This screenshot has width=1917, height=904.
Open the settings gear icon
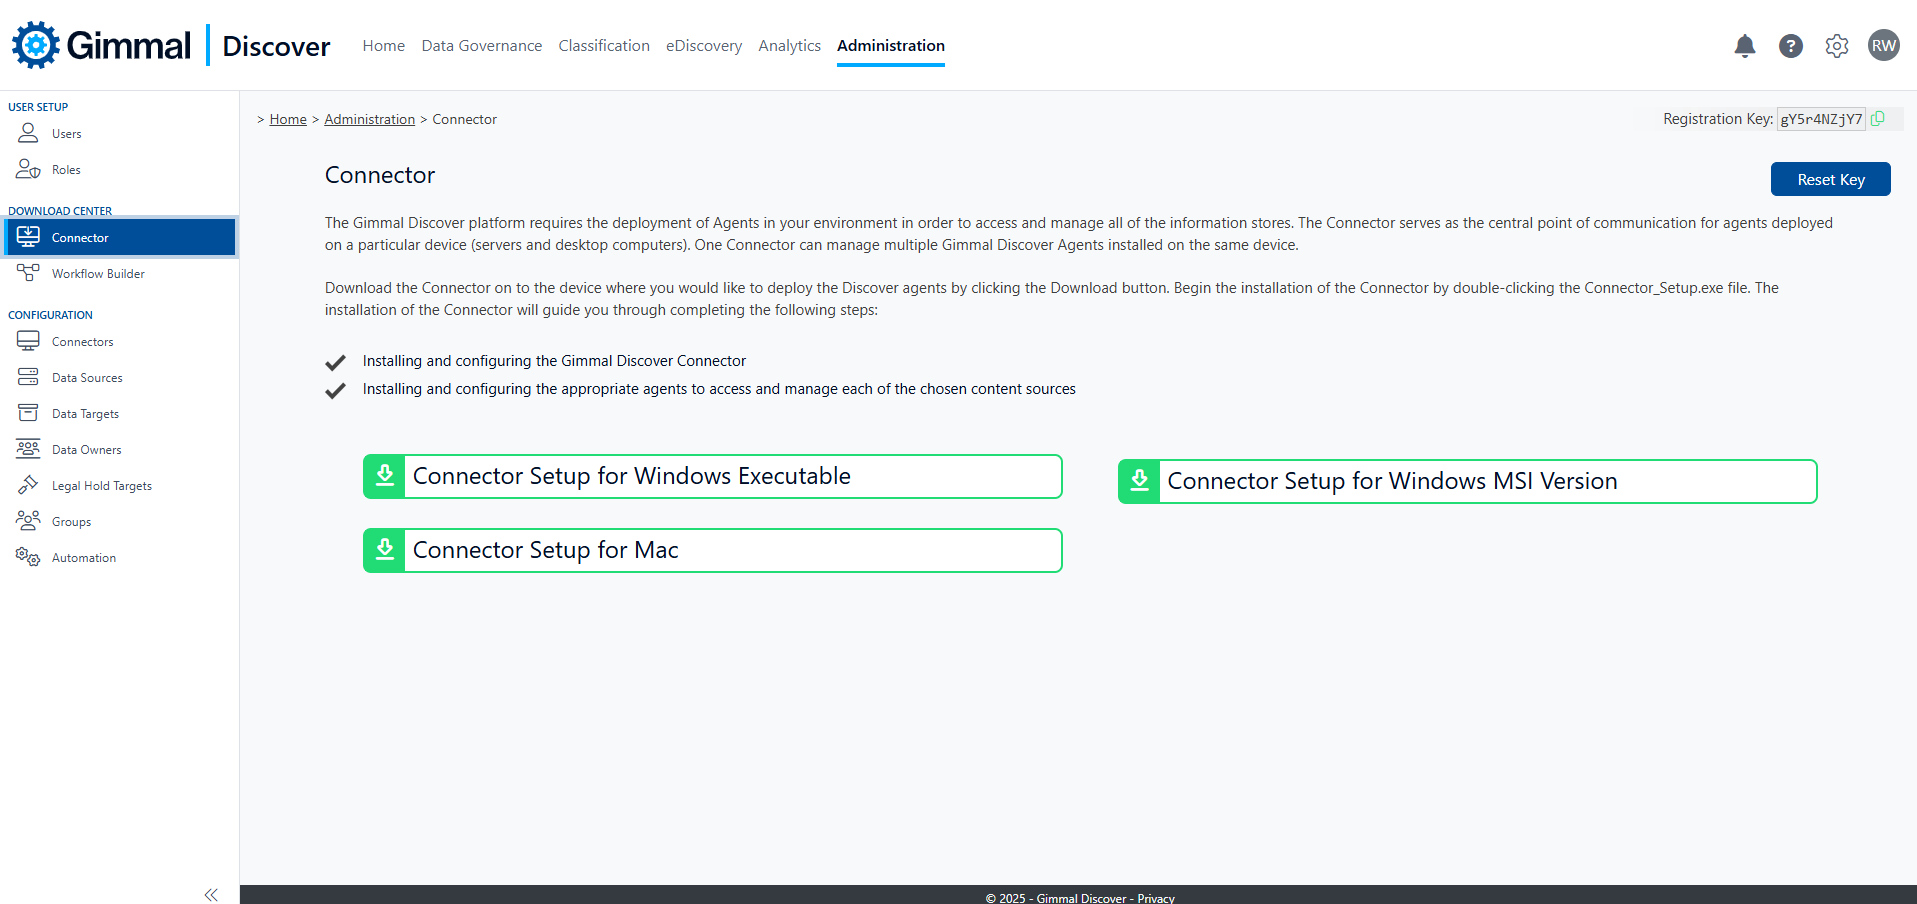(1836, 46)
